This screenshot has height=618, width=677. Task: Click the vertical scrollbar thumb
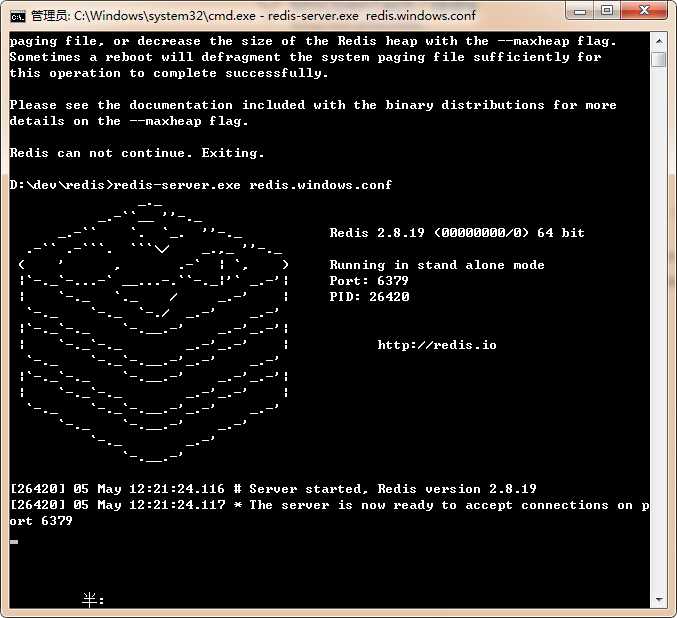[659, 59]
